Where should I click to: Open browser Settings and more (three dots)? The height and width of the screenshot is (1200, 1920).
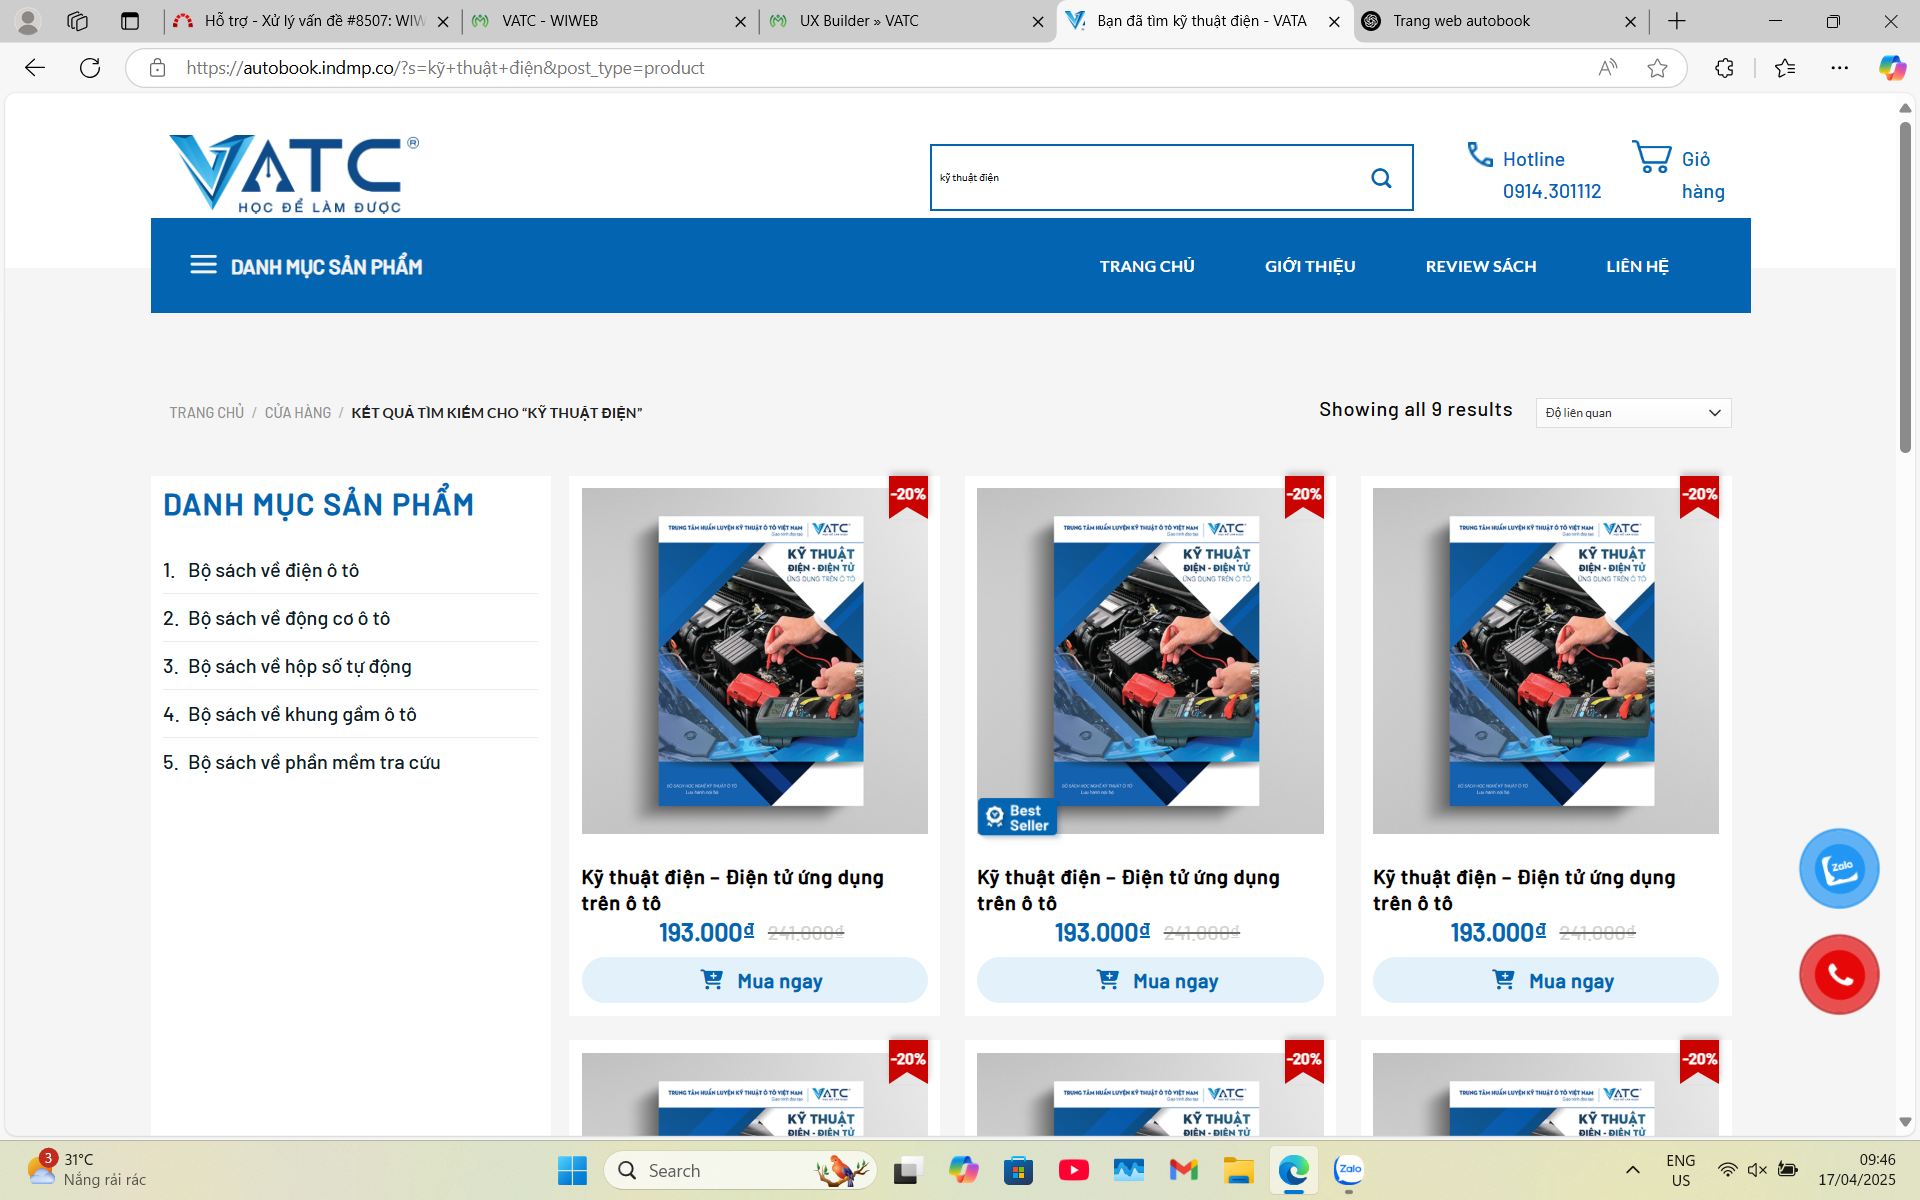pos(1840,68)
